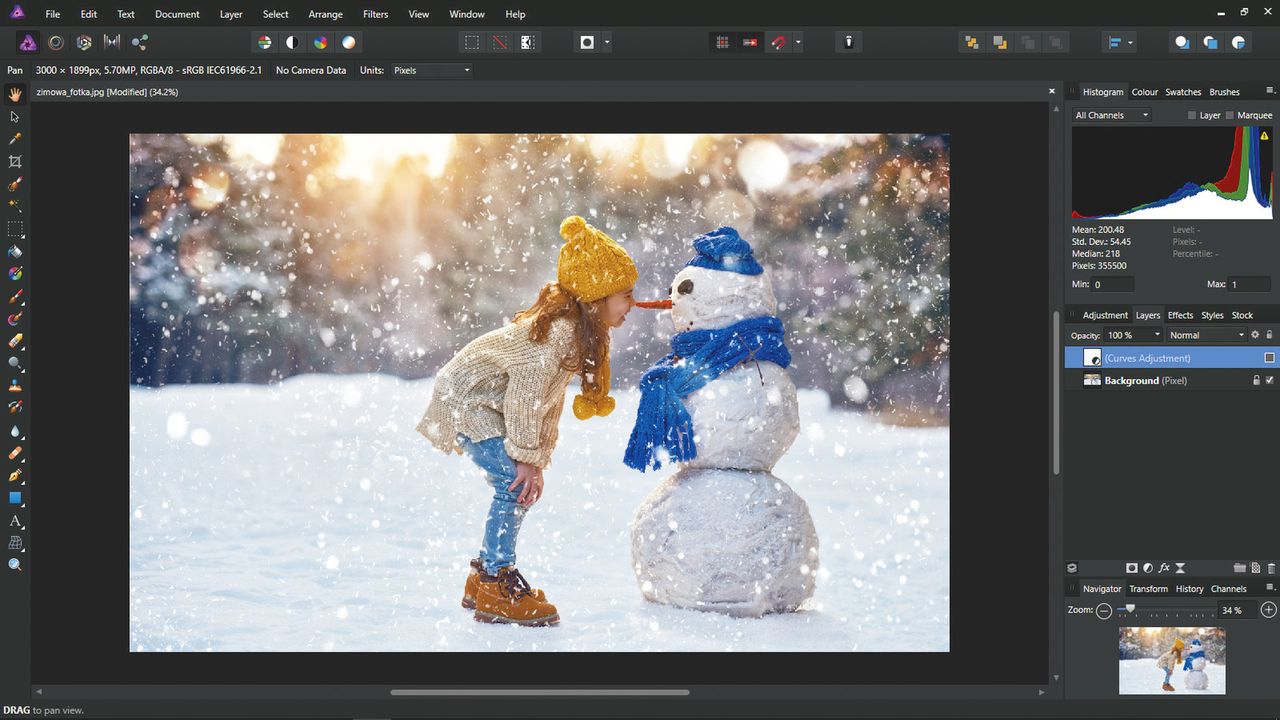Toggle the Background layer lock icon
This screenshot has width=1280, height=720.
click(x=1257, y=380)
